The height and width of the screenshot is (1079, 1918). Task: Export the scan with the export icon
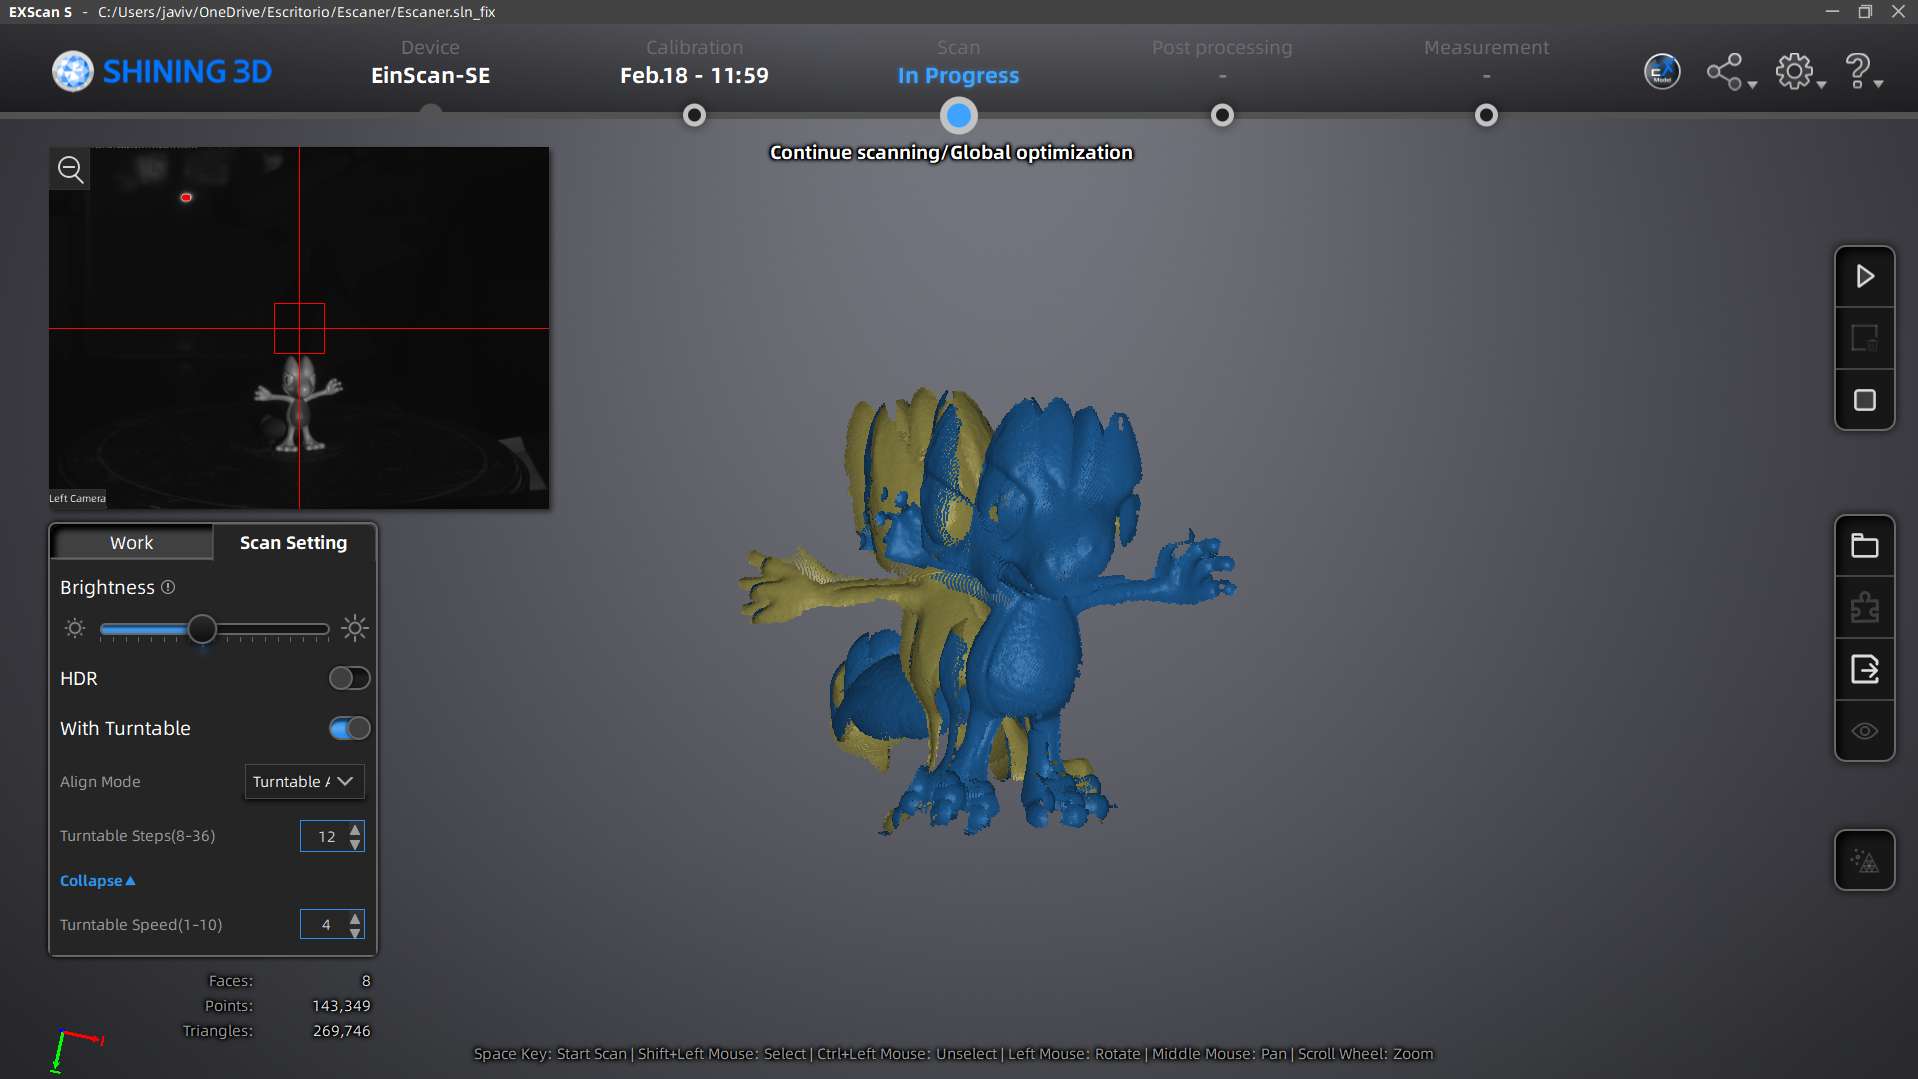[1864, 669]
